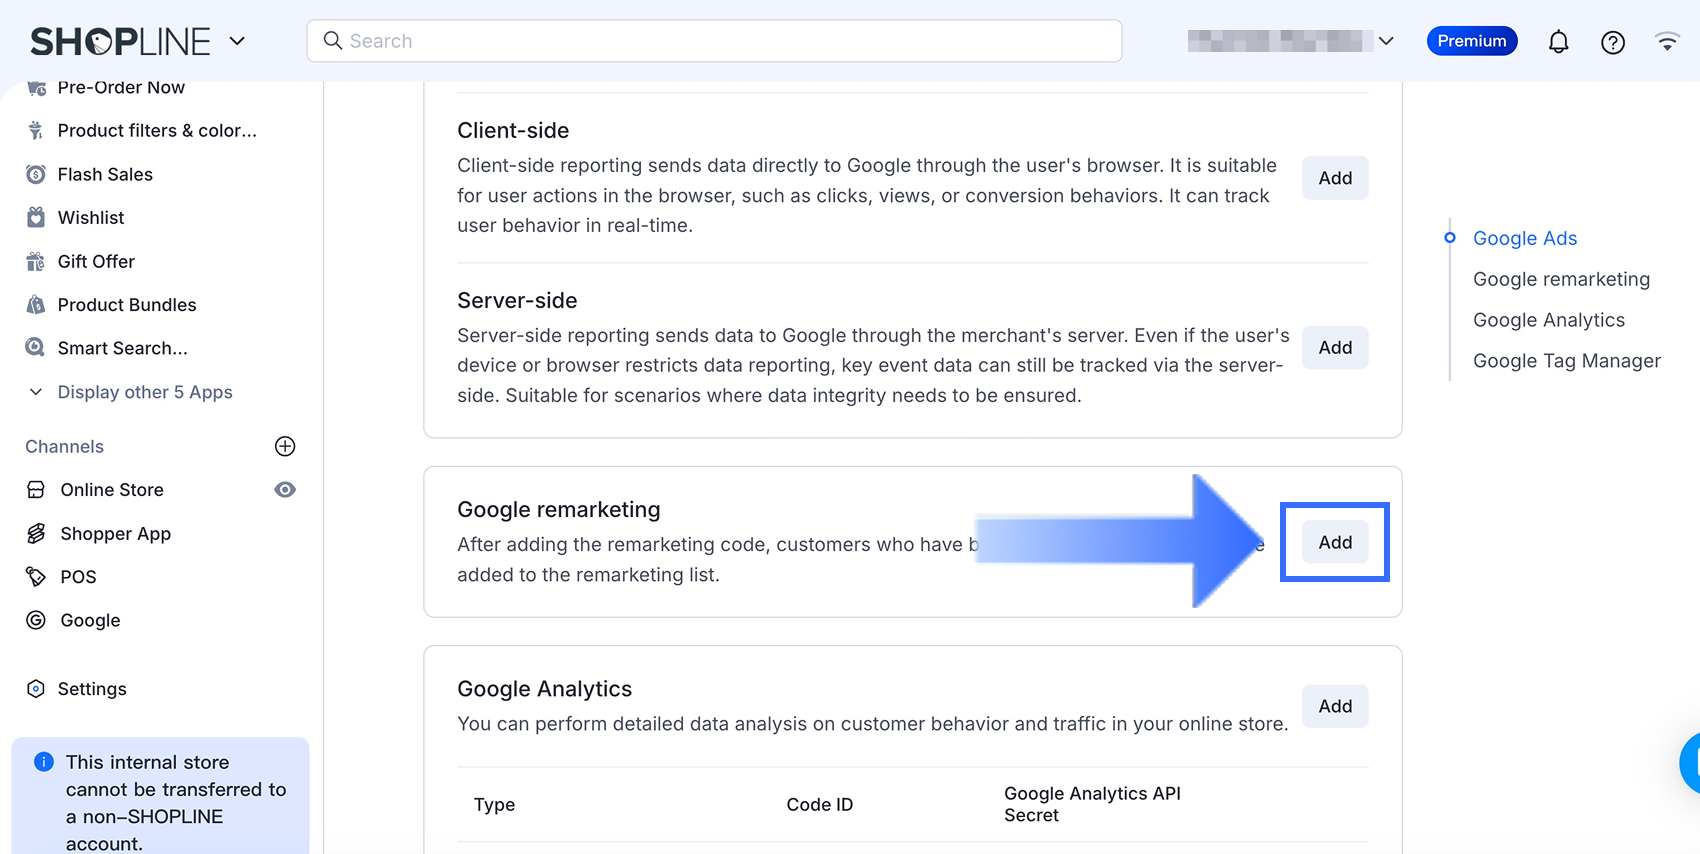Click the Wishlist sidebar icon
This screenshot has width=1700, height=854.
tap(36, 217)
